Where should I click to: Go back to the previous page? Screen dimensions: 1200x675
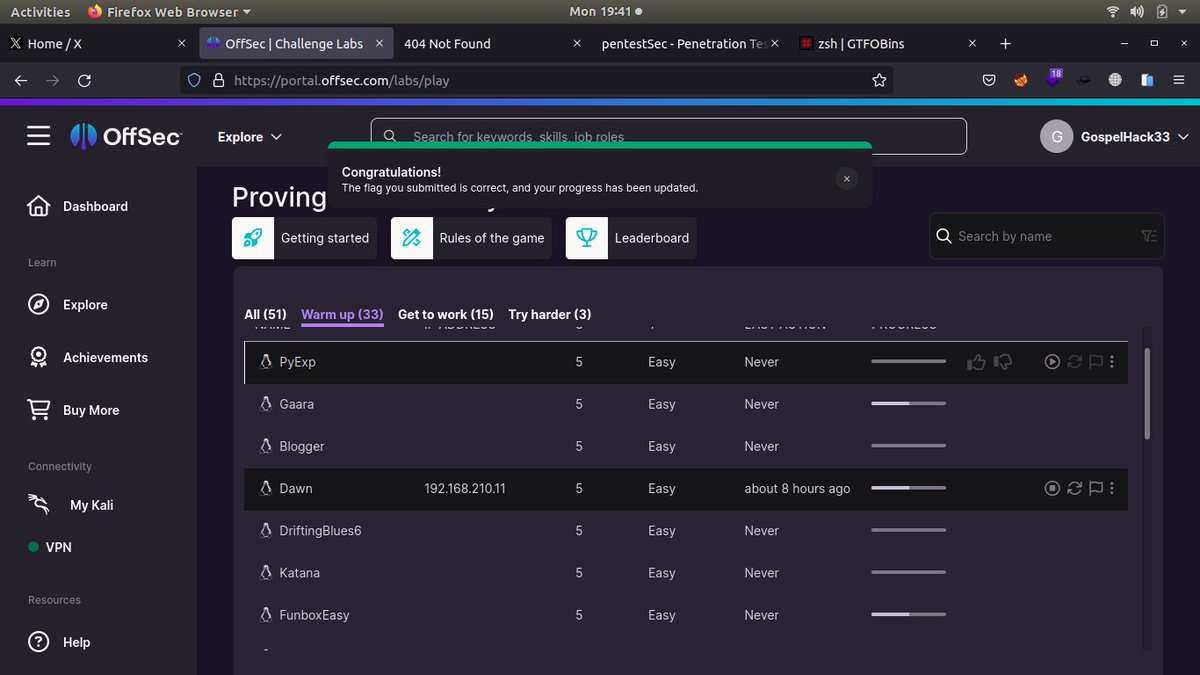click(x=21, y=80)
